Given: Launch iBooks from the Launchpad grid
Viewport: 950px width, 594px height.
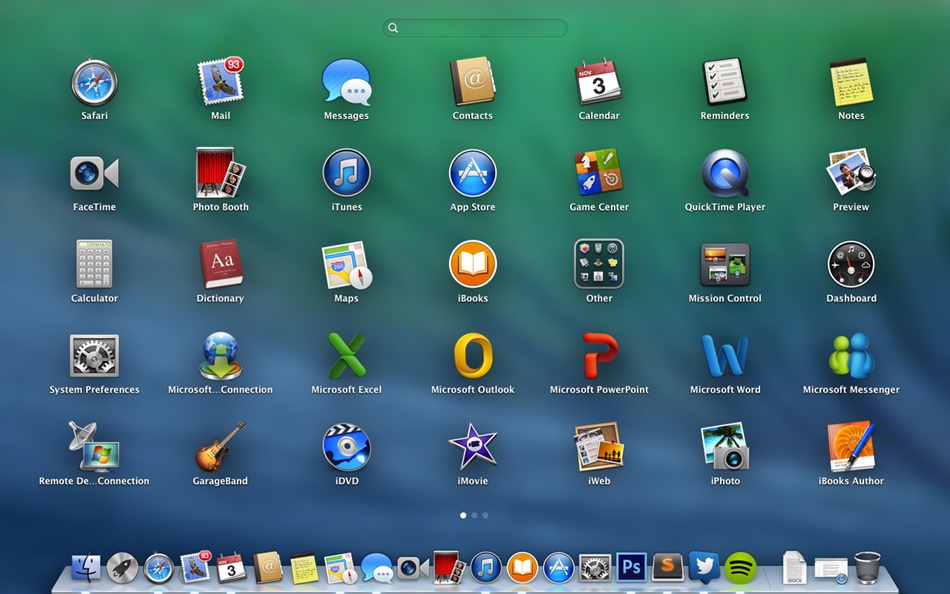Looking at the screenshot, I should (x=473, y=264).
